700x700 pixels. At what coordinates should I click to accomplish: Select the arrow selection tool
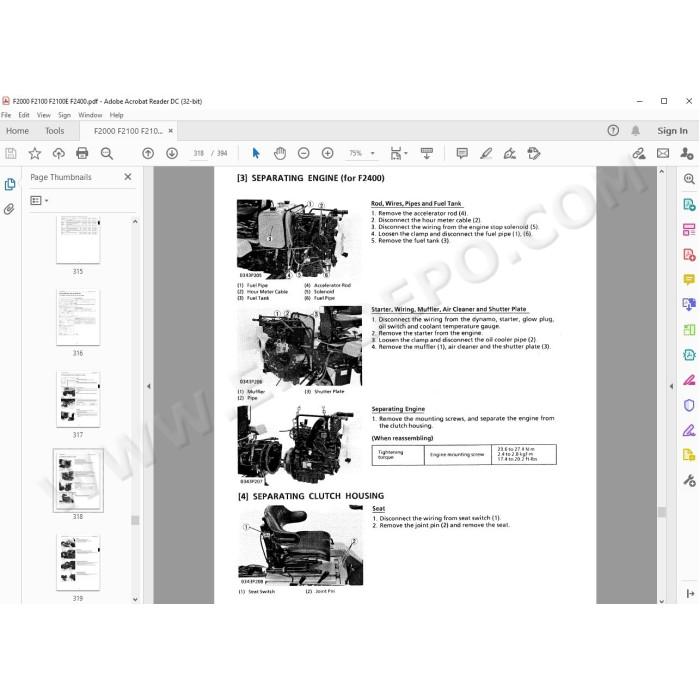256,154
